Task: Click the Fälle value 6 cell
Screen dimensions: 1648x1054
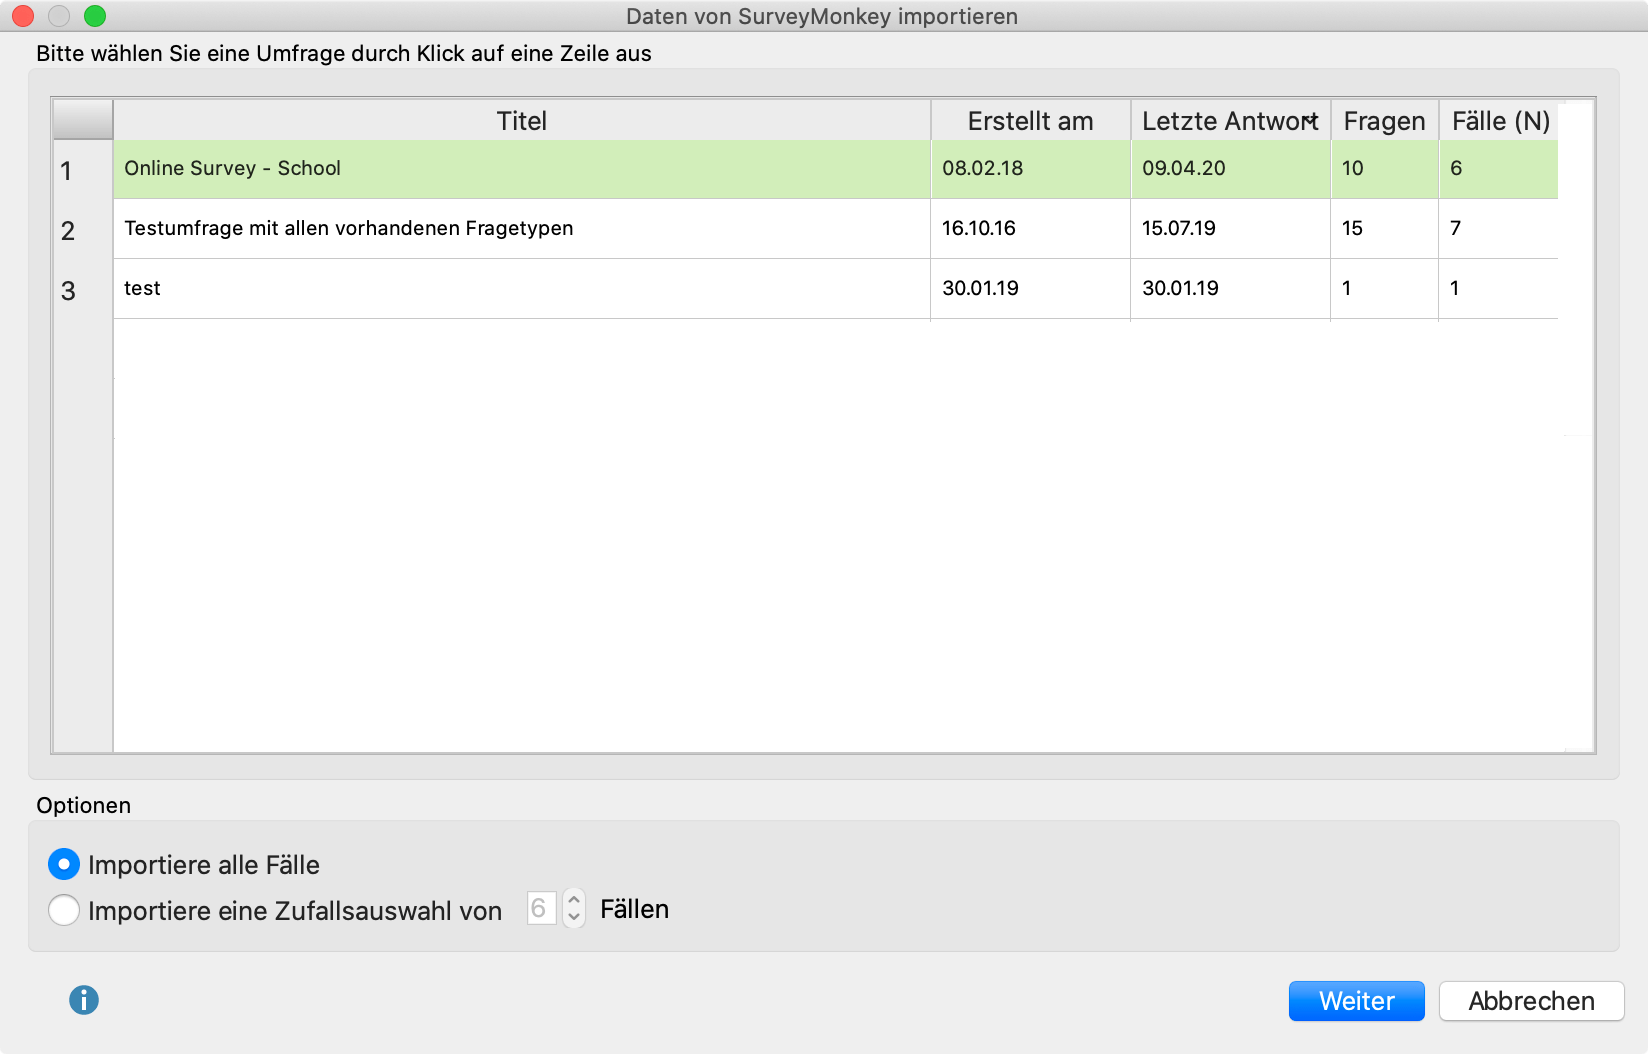Action: click(1499, 169)
